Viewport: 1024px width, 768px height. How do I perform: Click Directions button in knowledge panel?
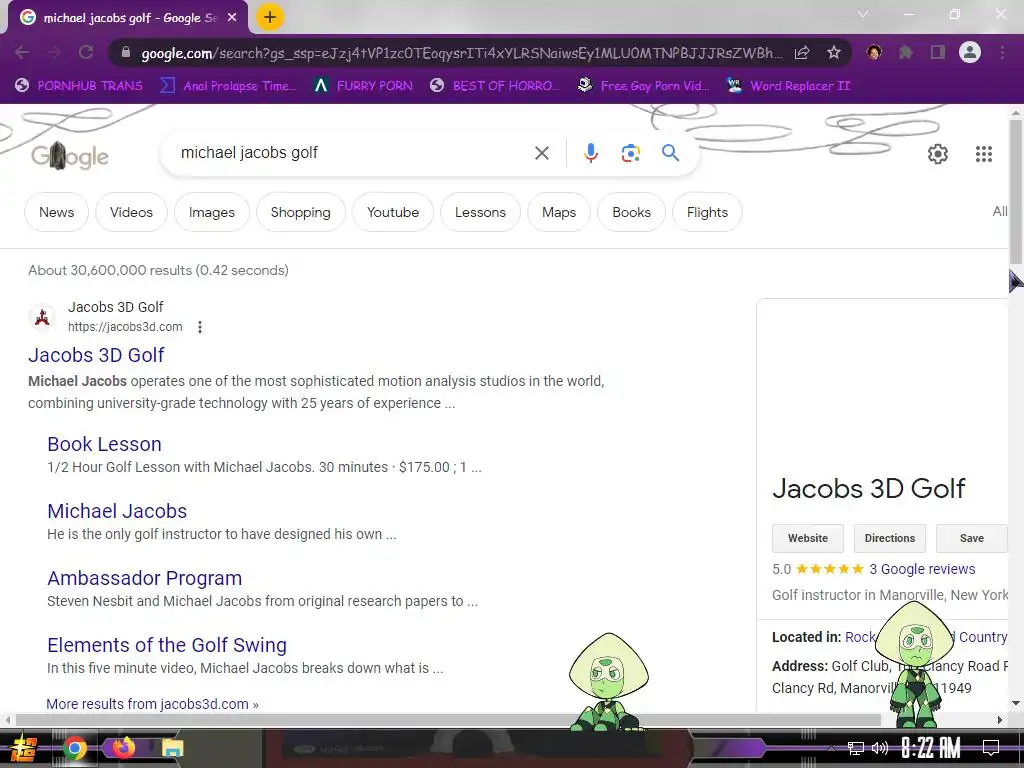tap(889, 538)
